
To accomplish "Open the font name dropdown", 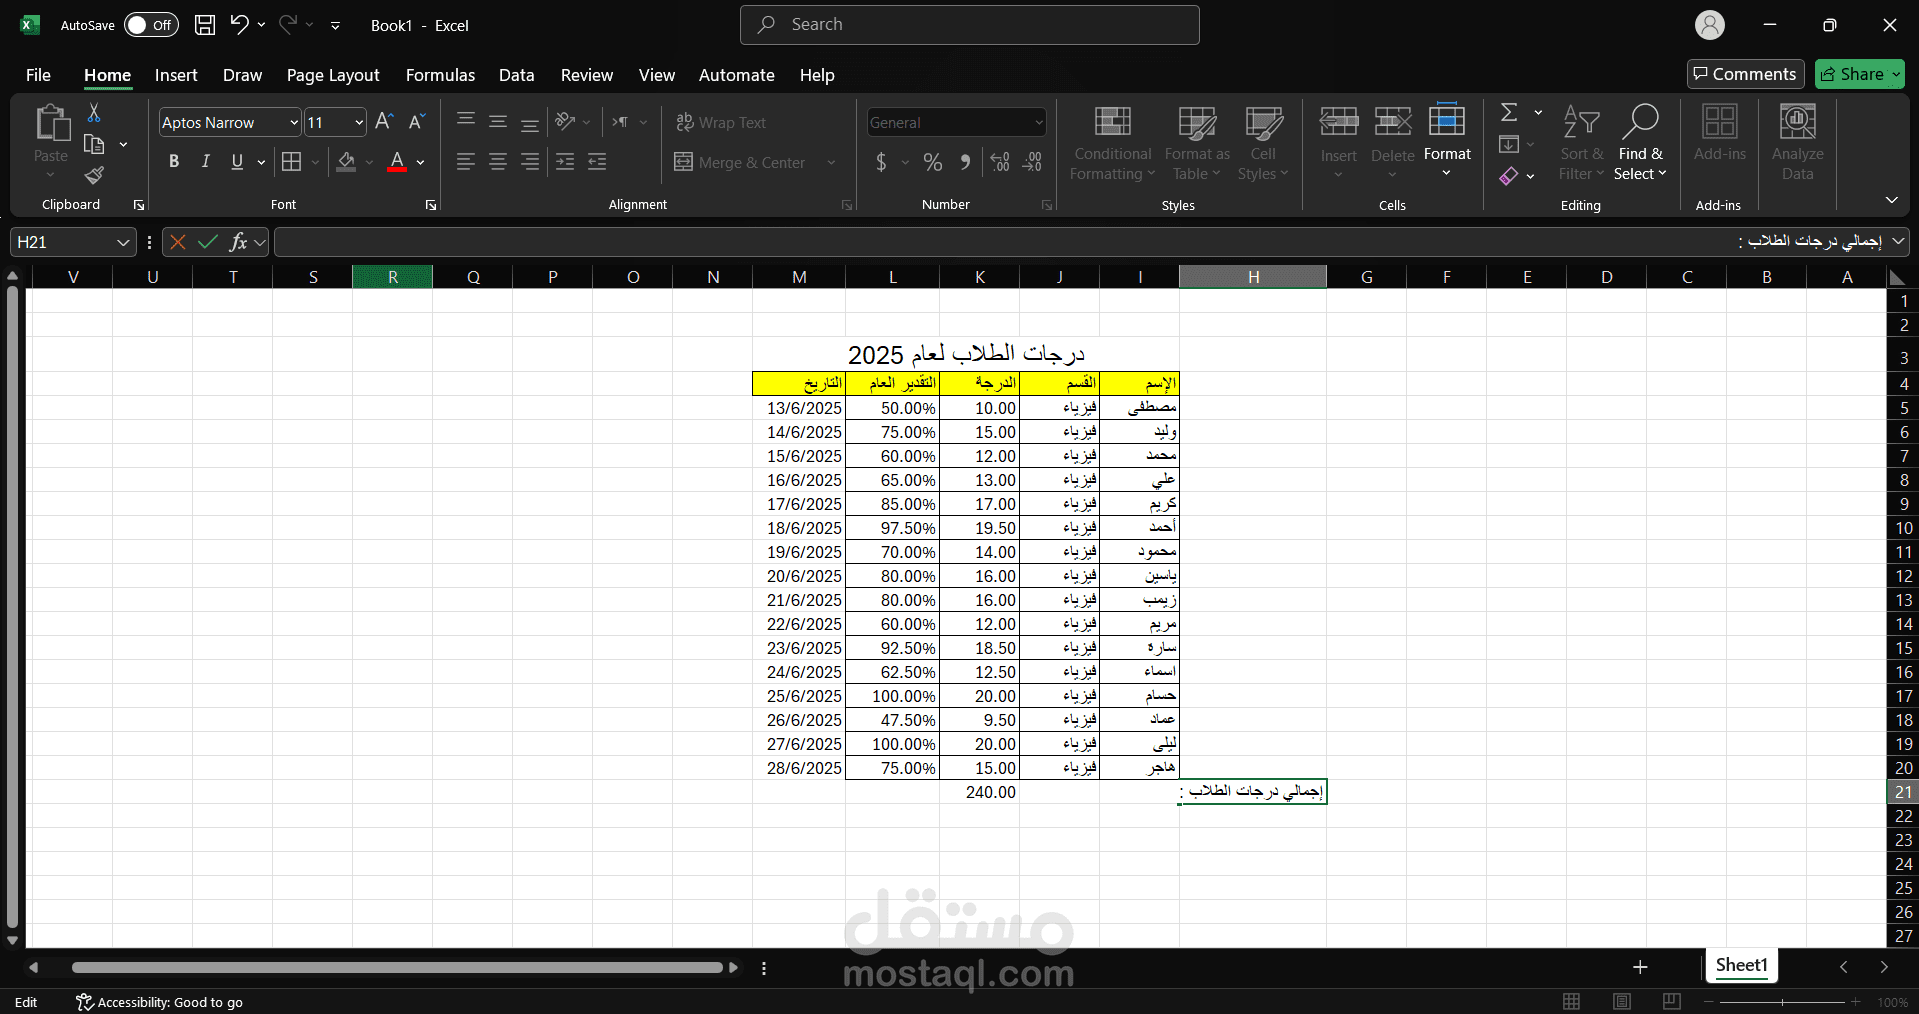I will [293, 122].
